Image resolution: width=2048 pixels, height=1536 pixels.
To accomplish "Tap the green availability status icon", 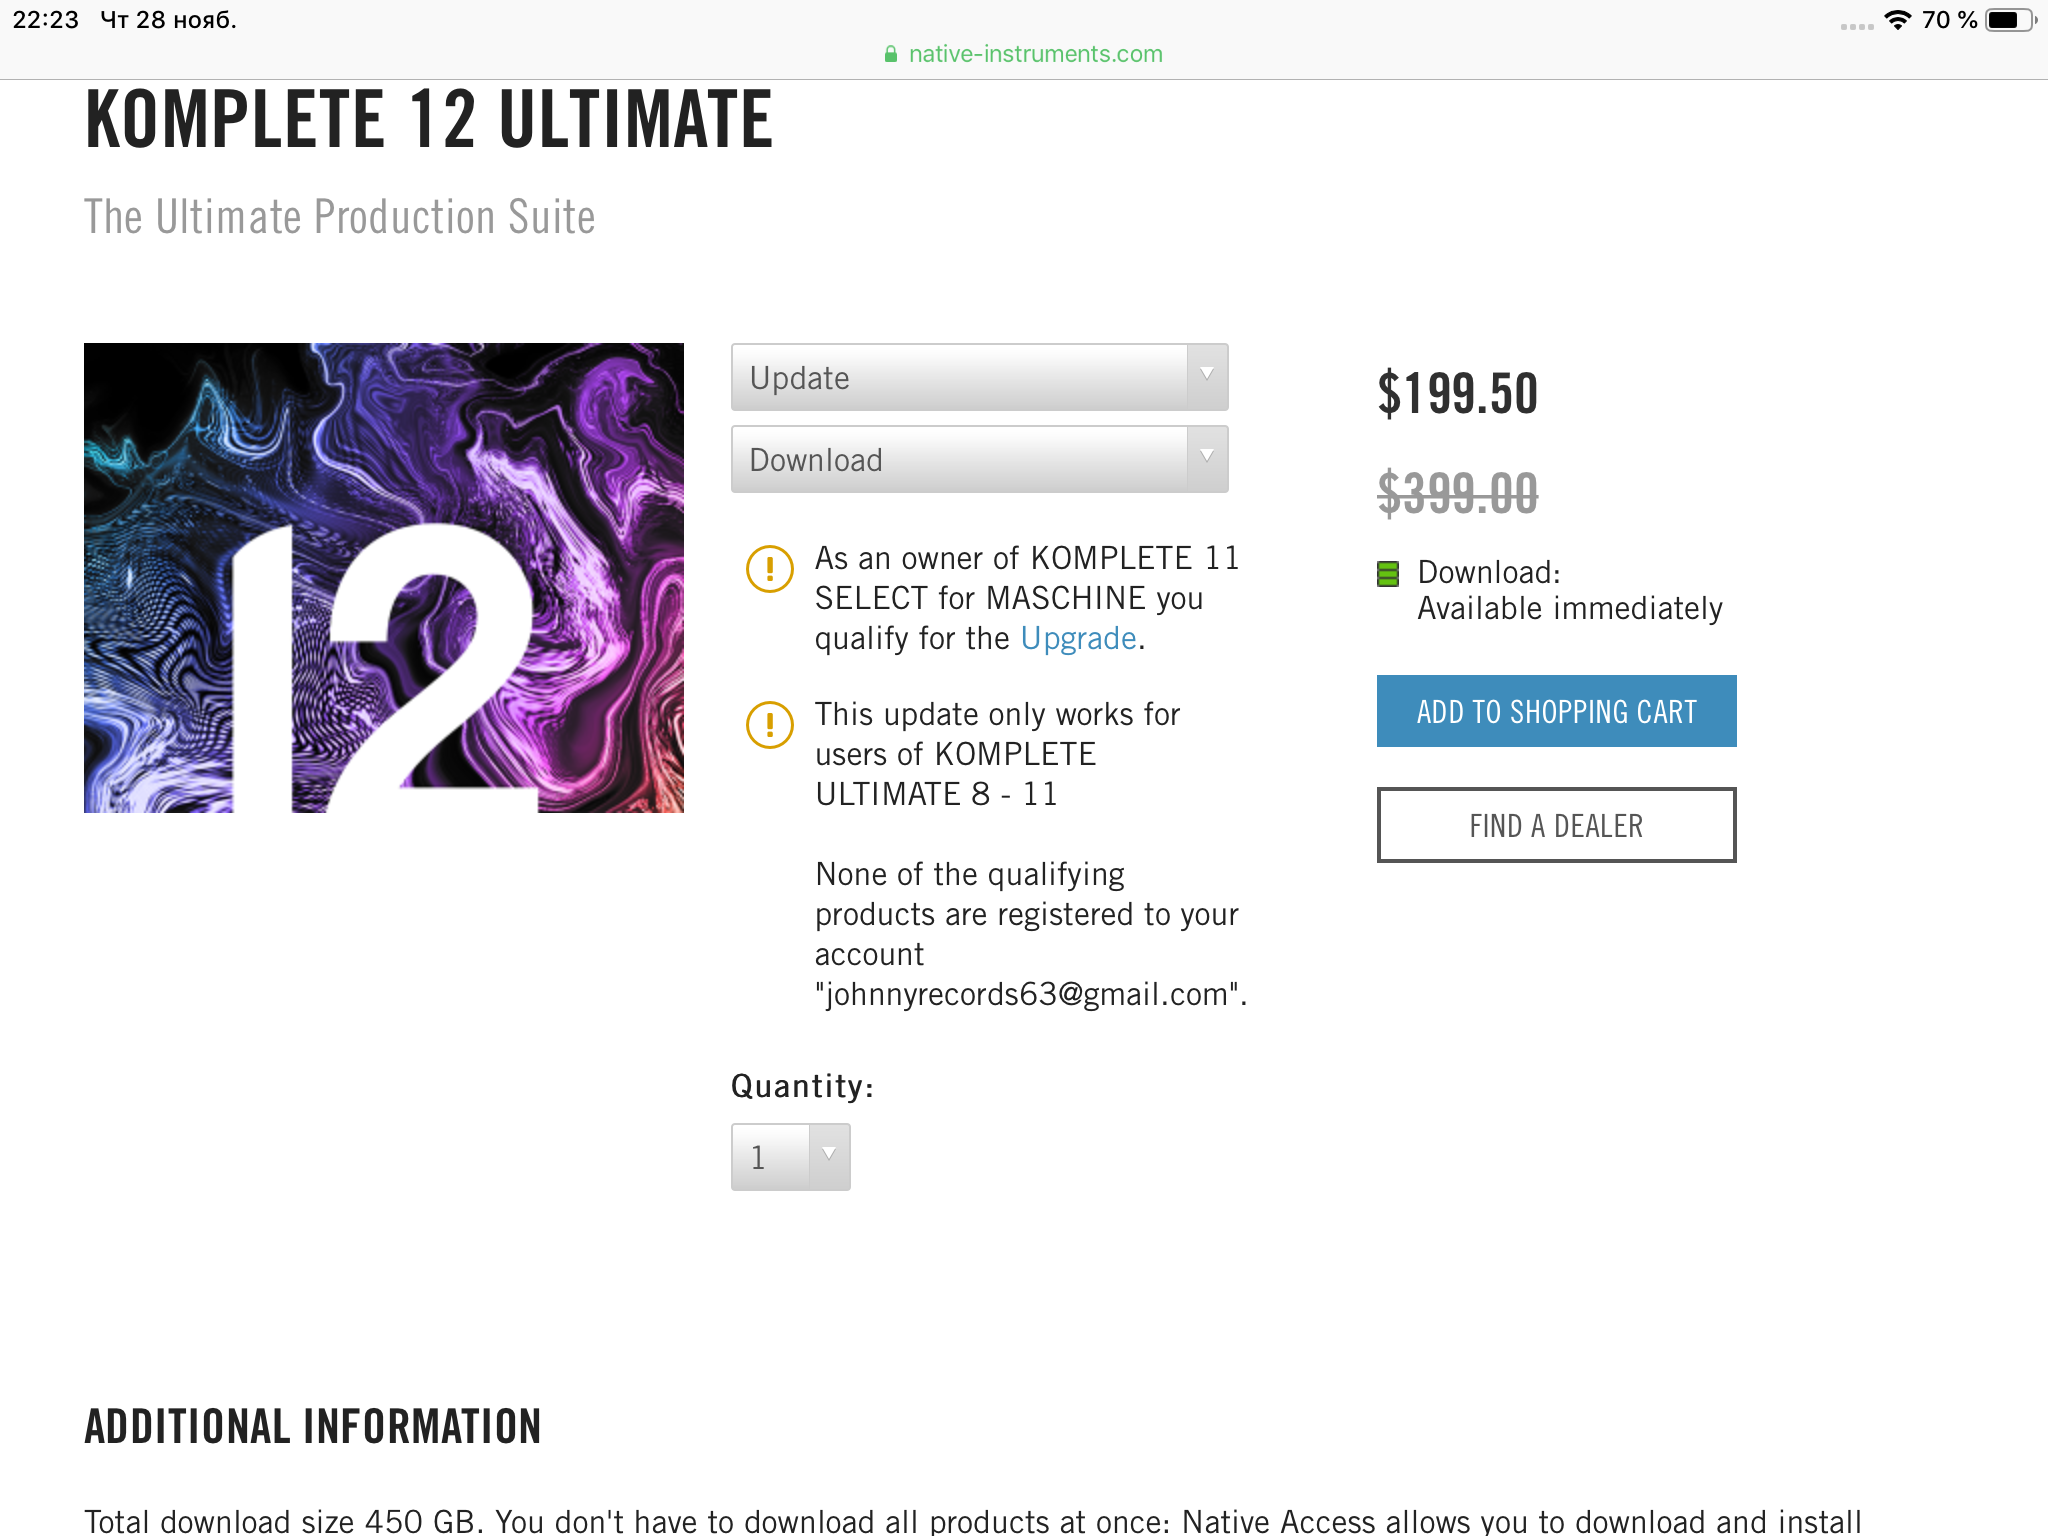I will 1388,574.
